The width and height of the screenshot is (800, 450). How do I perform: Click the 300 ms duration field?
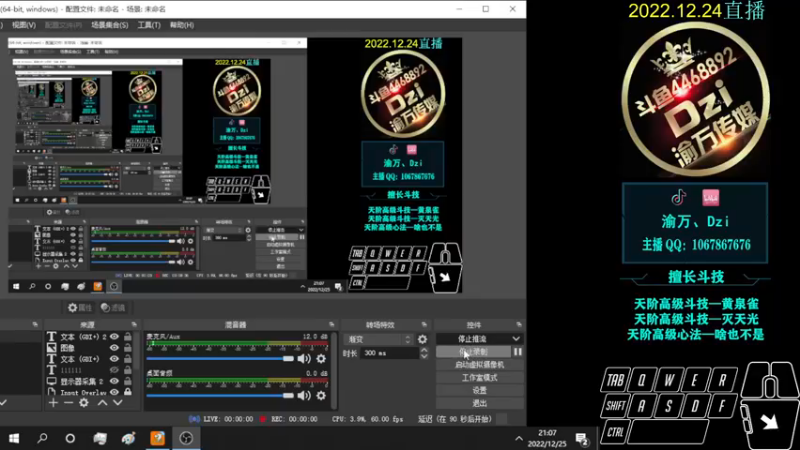click(390, 353)
